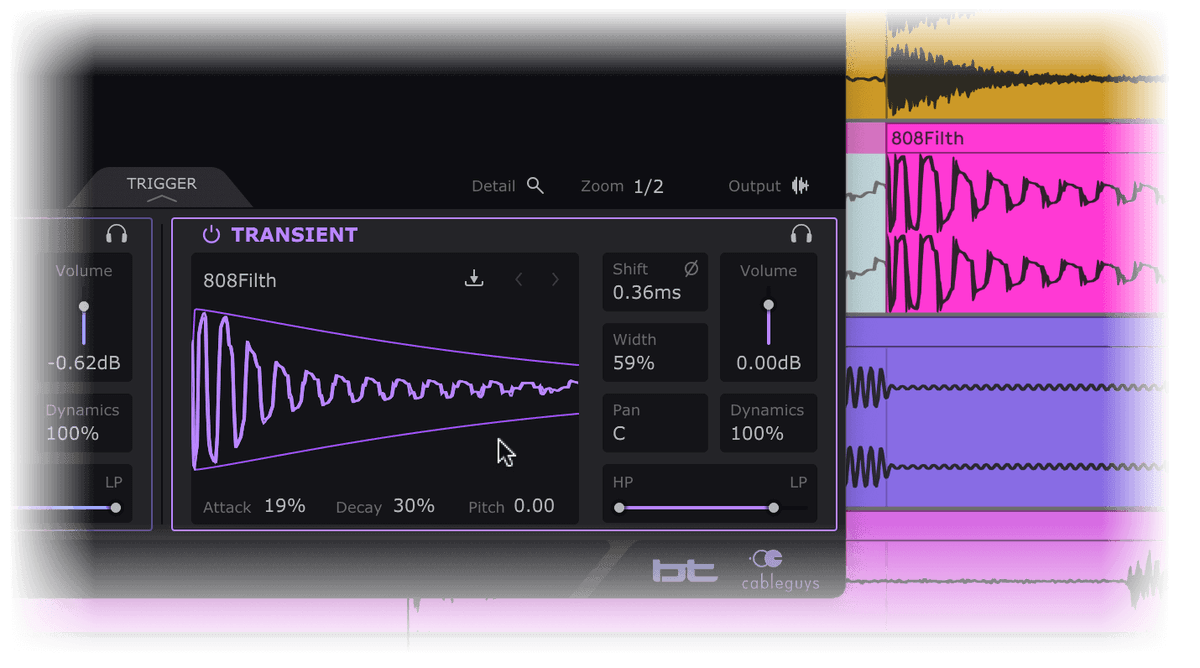1200x668 pixels.
Task: Click the BT logo
Action: (x=685, y=570)
